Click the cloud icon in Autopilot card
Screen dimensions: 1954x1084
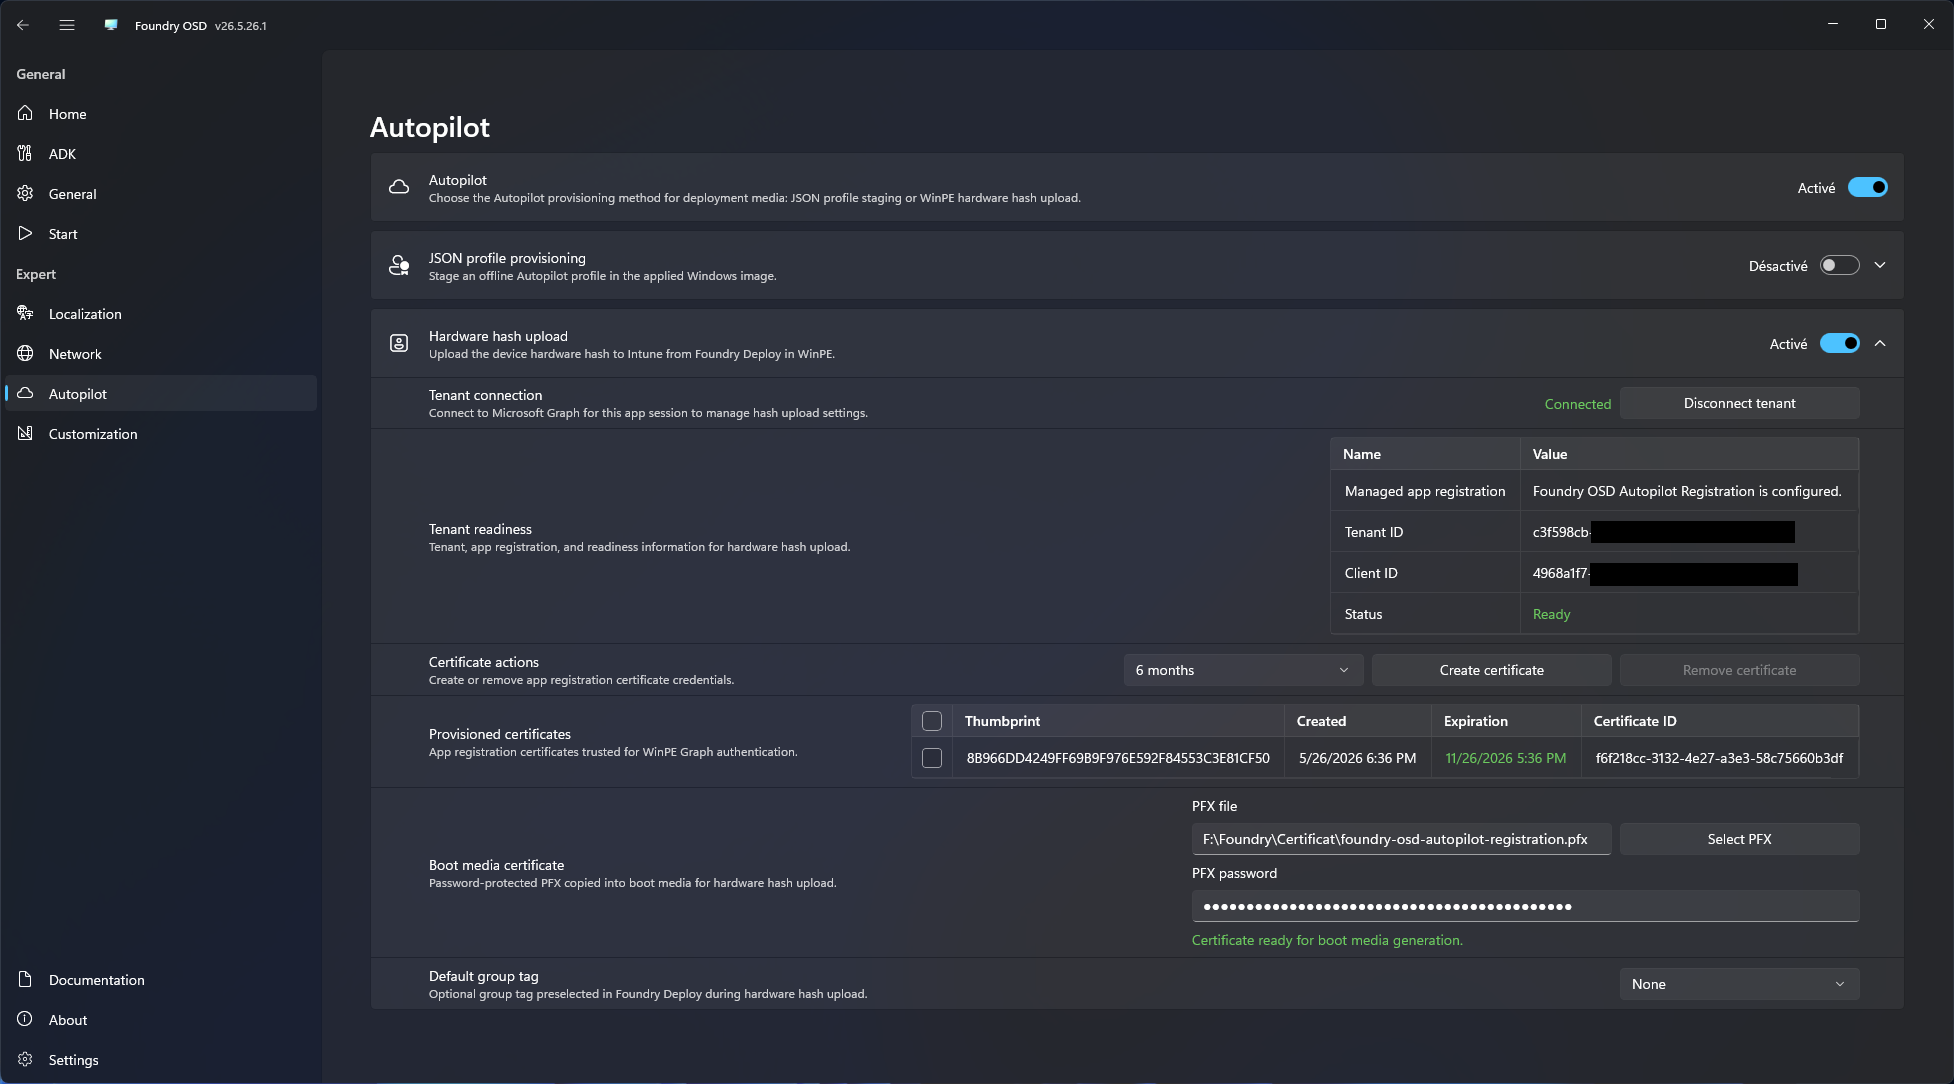click(399, 188)
